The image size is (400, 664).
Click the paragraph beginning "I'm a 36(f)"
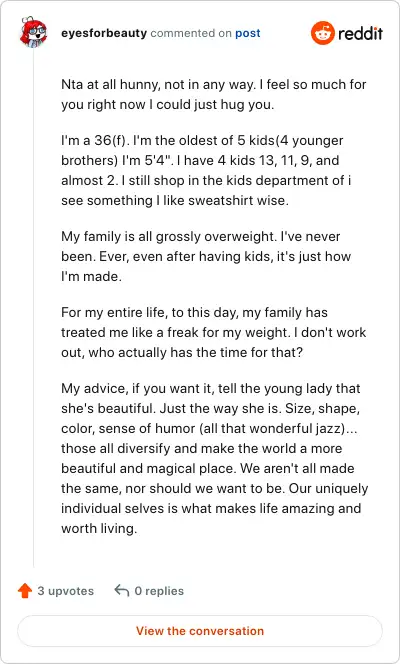[x=206, y=171]
